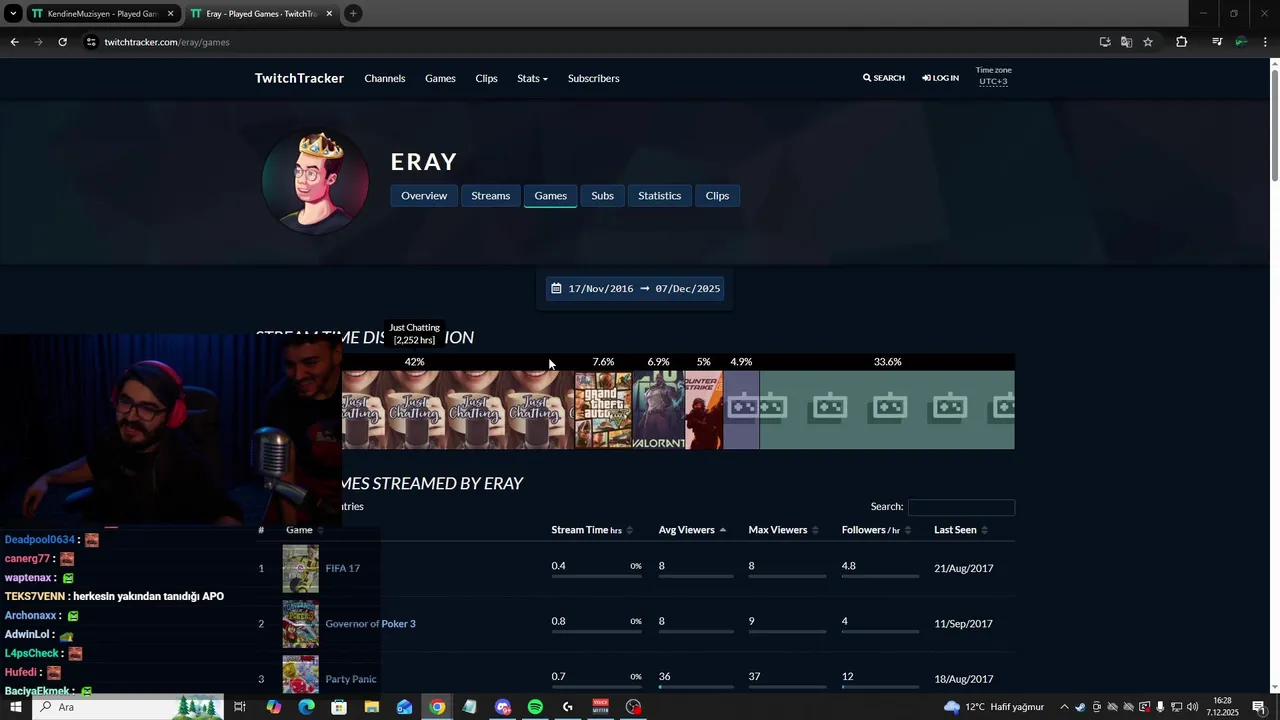Show hidden system tray icons
The width and height of the screenshot is (1280, 720).
[x=1064, y=707]
